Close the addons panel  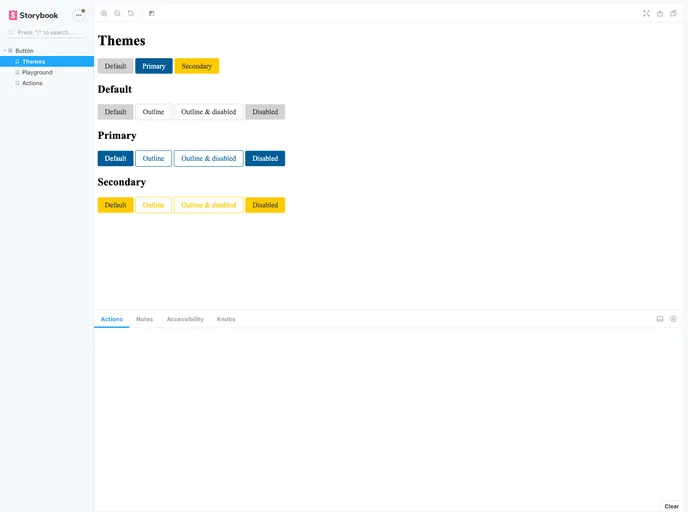pos(673,319)
